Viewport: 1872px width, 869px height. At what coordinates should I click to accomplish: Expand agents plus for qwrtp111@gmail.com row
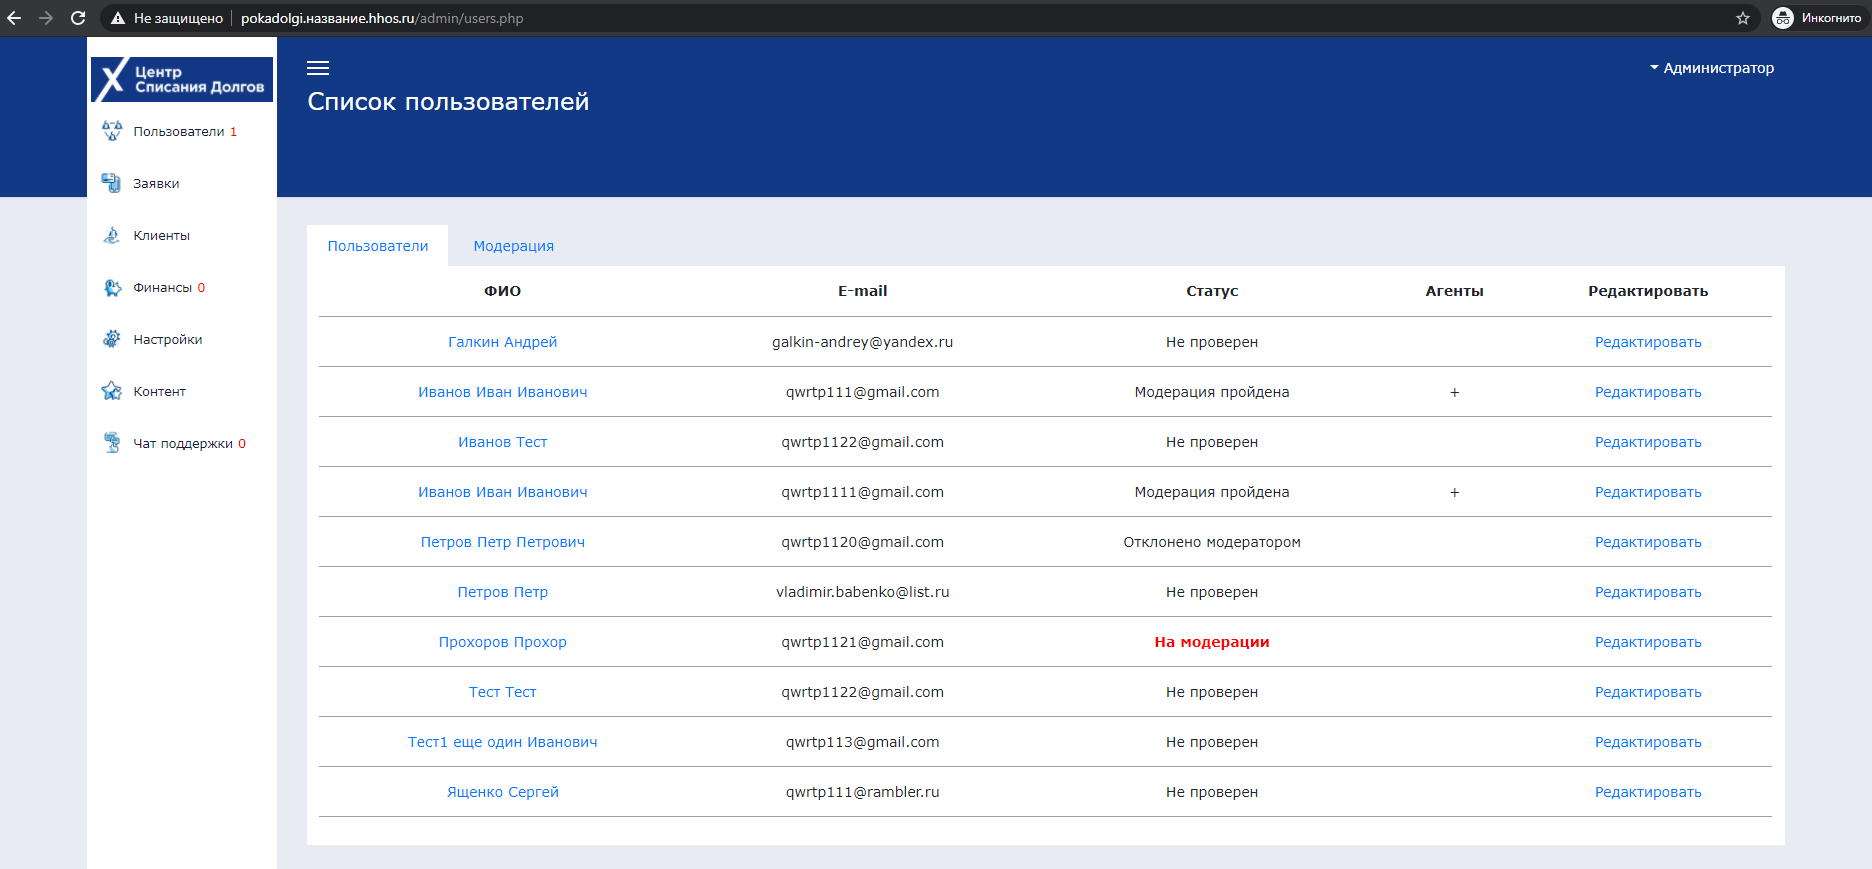click(x=1455, y=392)
